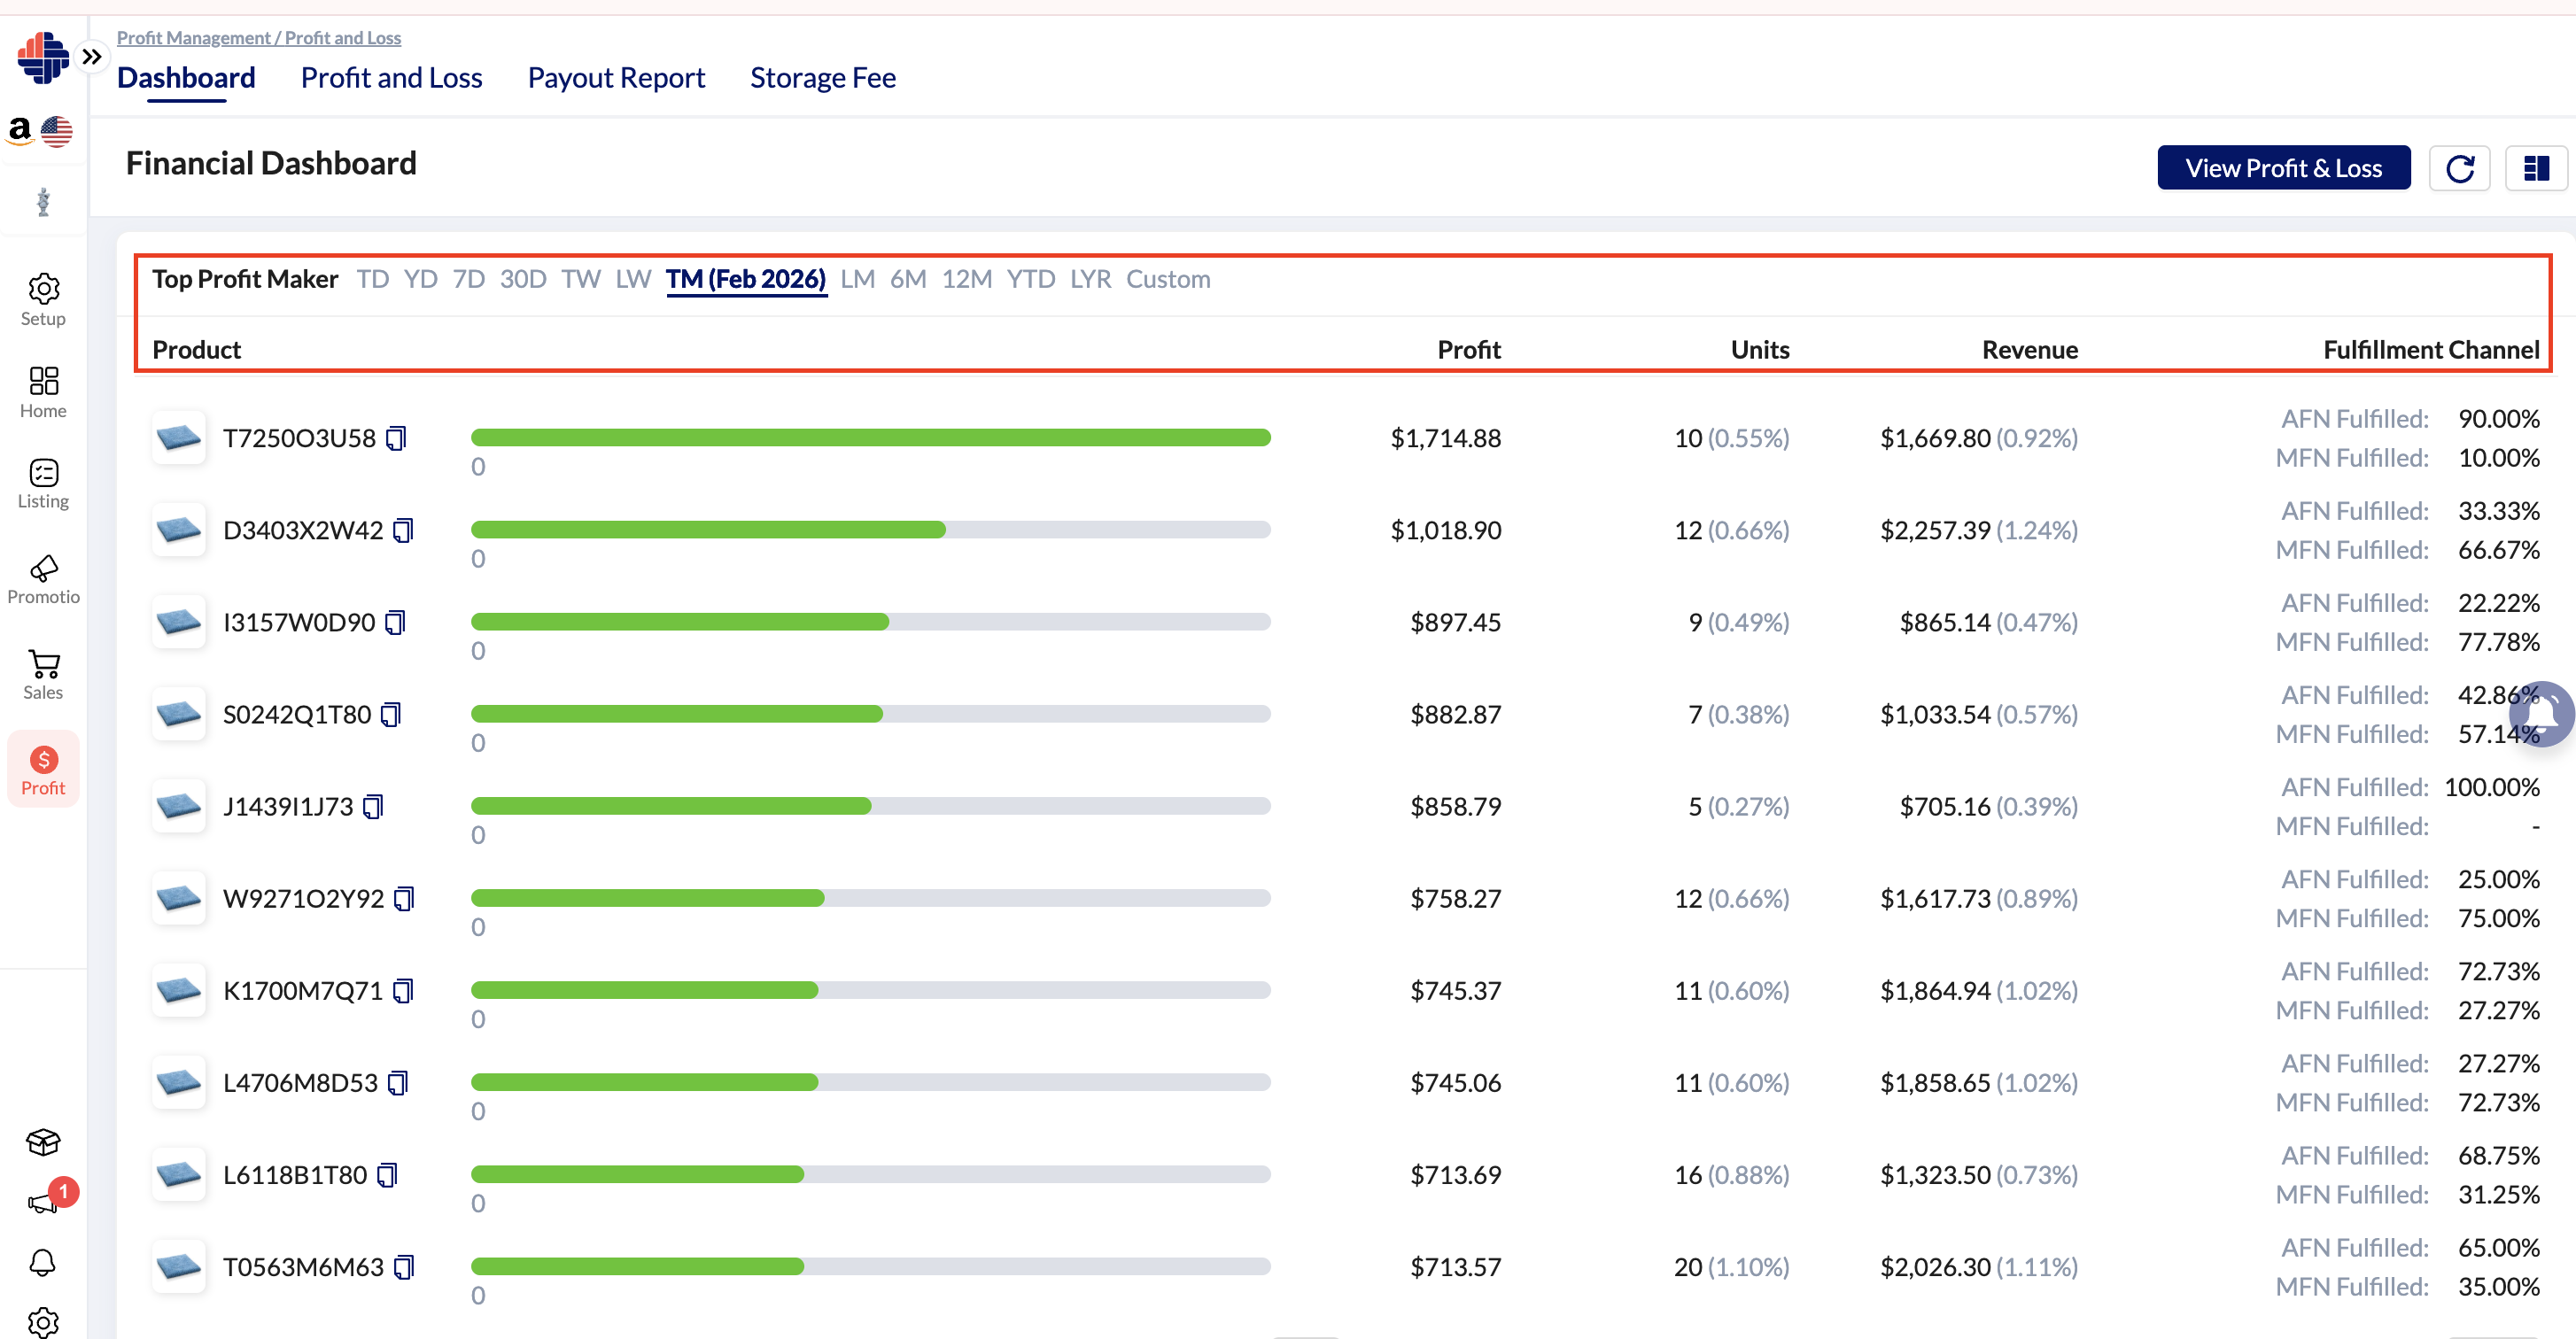Select the LM time range filter
The image size is (2576, 1339).
tap(857, 279)
